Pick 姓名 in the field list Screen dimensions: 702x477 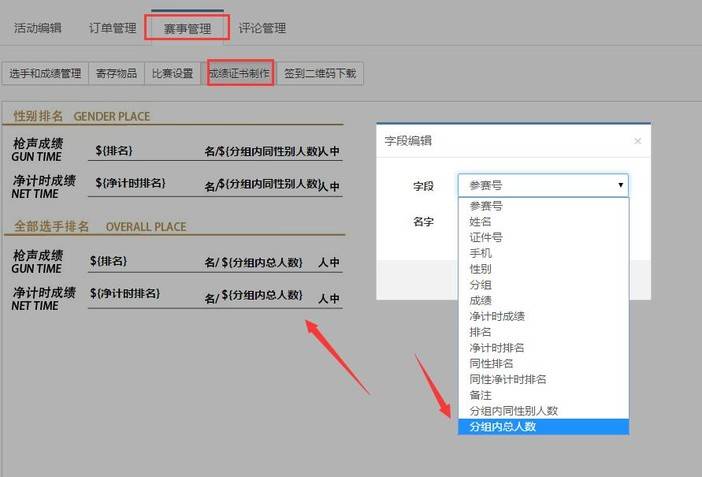tap(480, 221)
